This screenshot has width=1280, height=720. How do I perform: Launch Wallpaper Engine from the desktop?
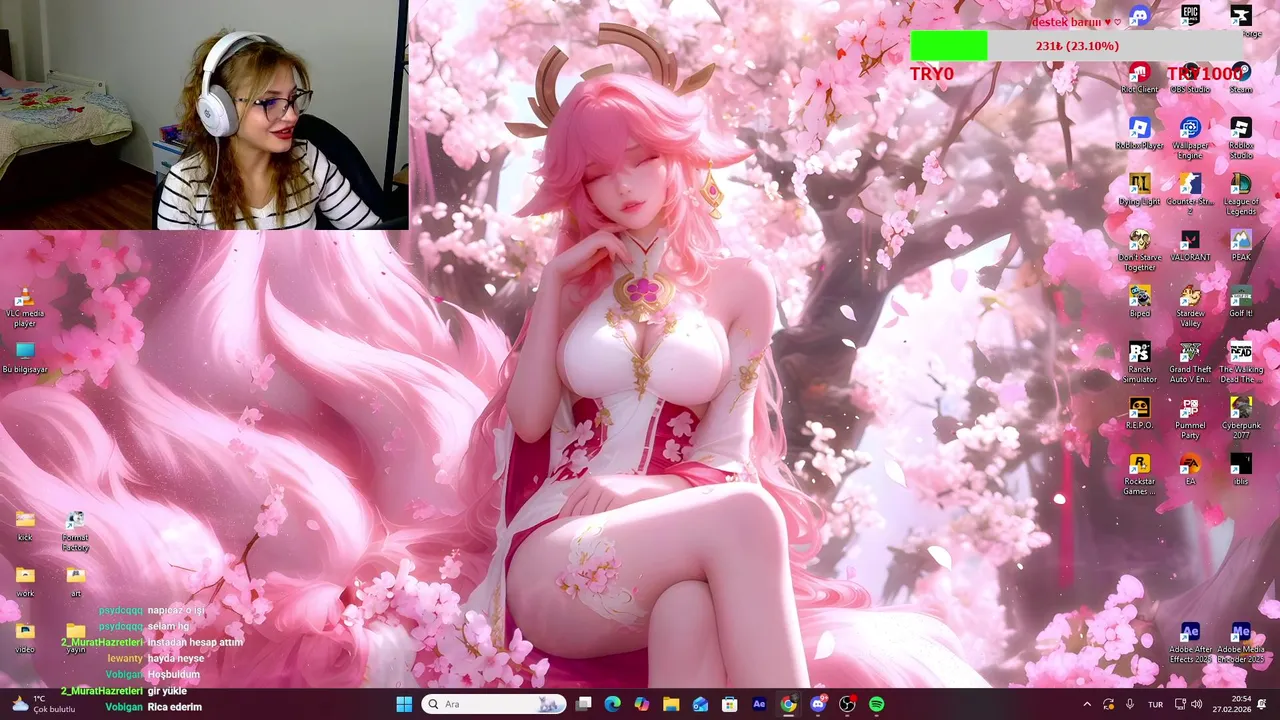[1190, 139]
